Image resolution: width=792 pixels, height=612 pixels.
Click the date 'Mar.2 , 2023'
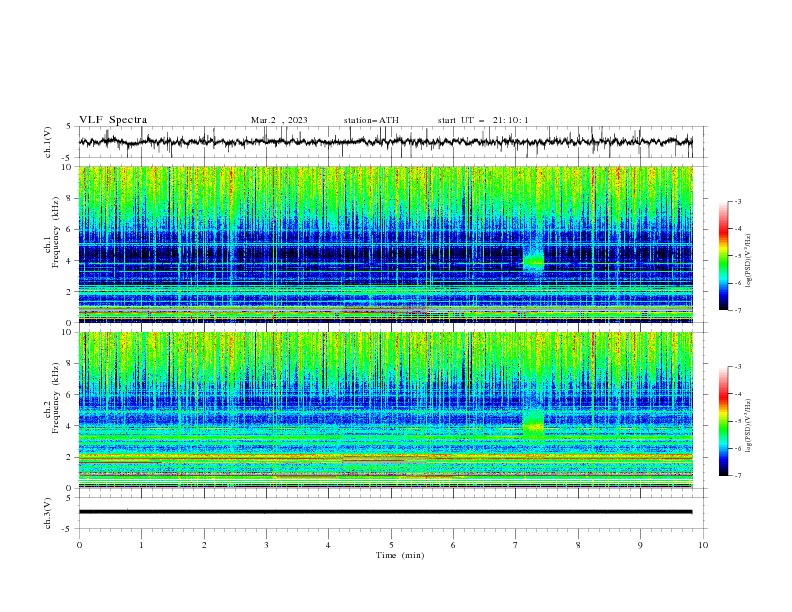tap(279, 120)
